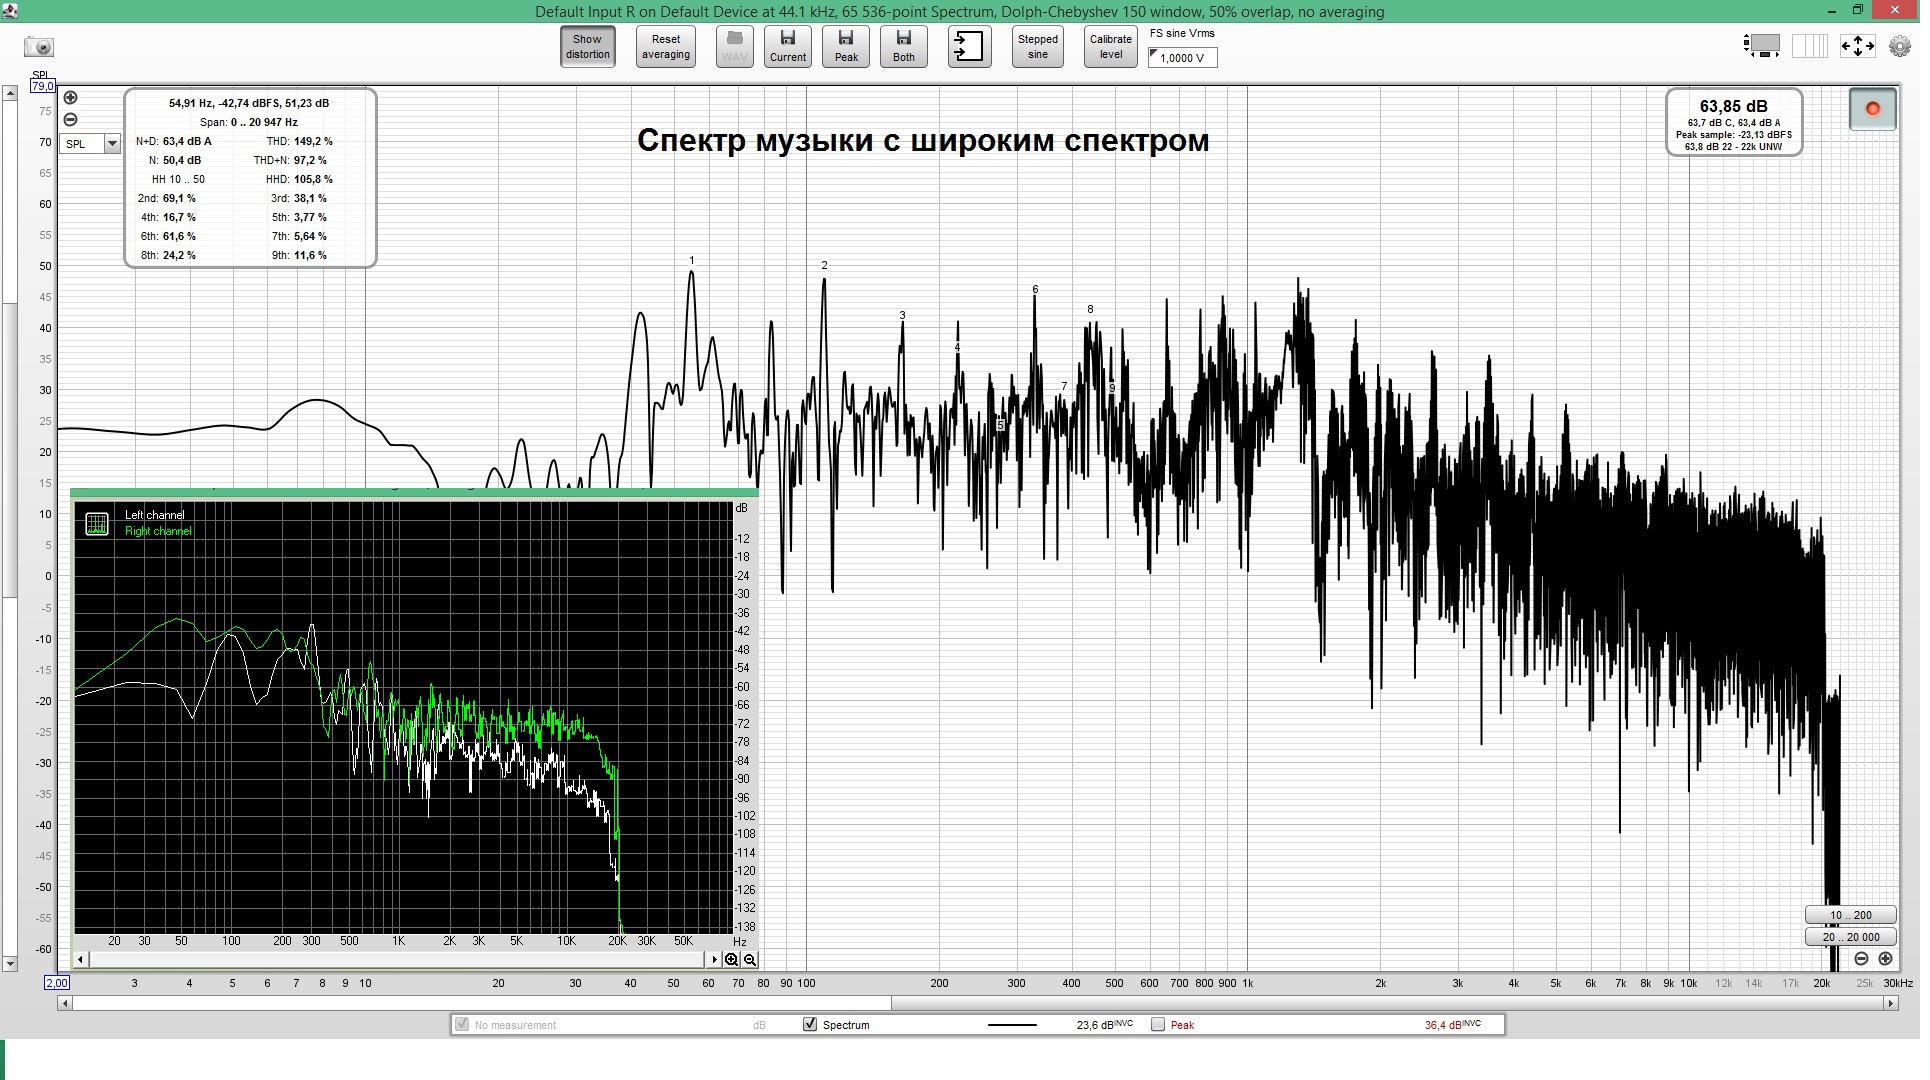Open the SPL axis units dropdown
This screenshot has width=1930, height=1080.
click(x=112, y=144)
